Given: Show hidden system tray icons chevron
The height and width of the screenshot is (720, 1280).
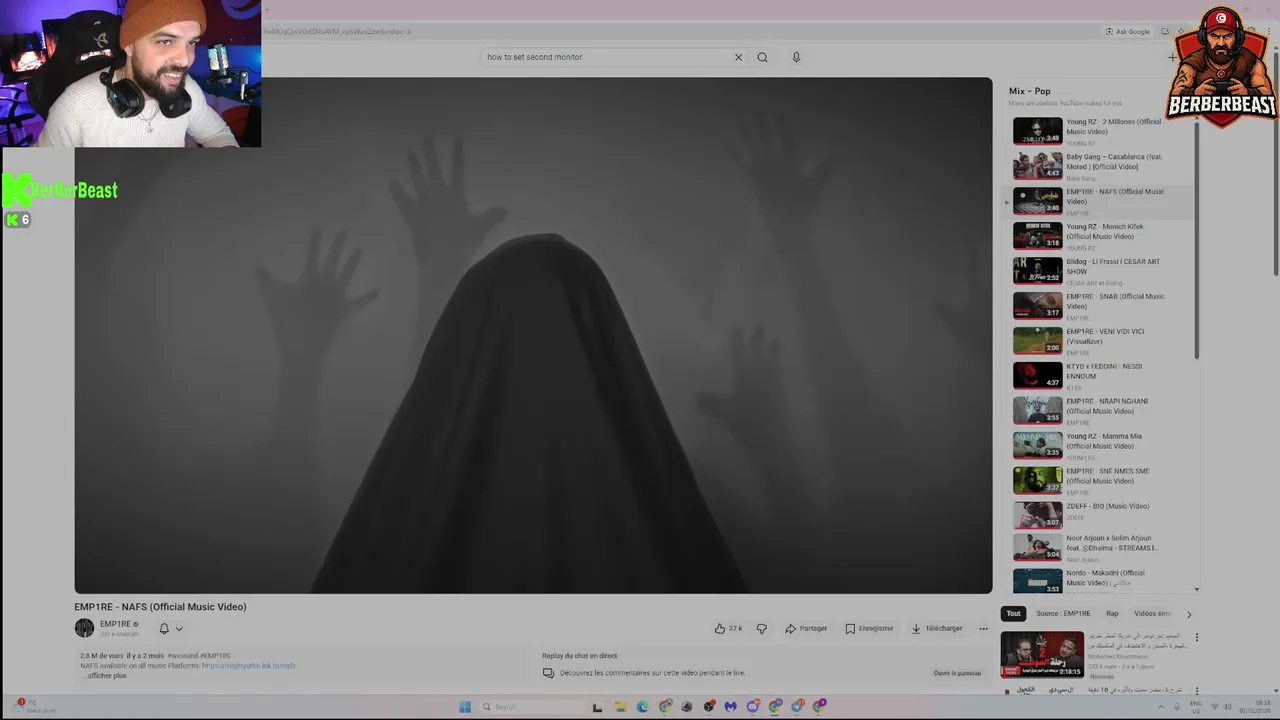Looking at the screenshot, I should [1162, 707].
